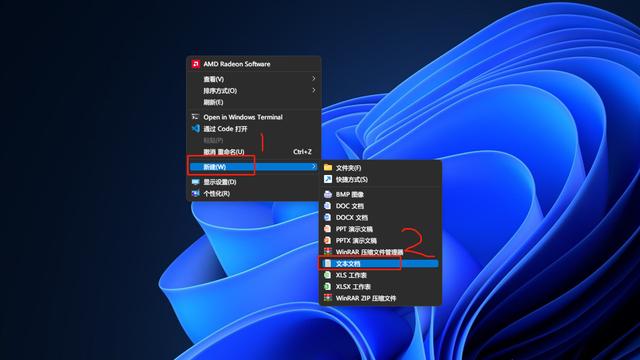
Task: Click the Windows Terminal icon in menu
Action: [196, 117]
